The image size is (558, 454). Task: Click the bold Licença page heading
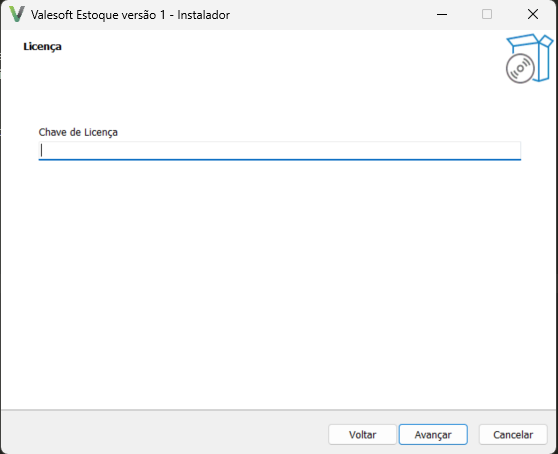point(42,47)
